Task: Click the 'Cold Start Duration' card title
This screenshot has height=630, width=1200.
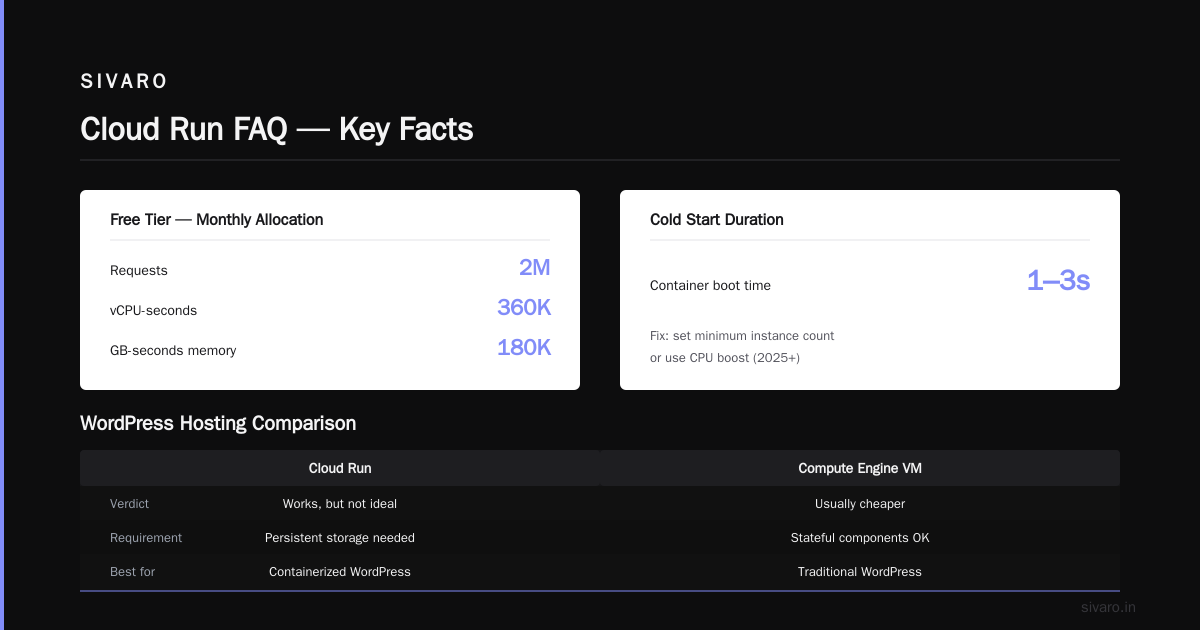Action: tap(717, 220)
